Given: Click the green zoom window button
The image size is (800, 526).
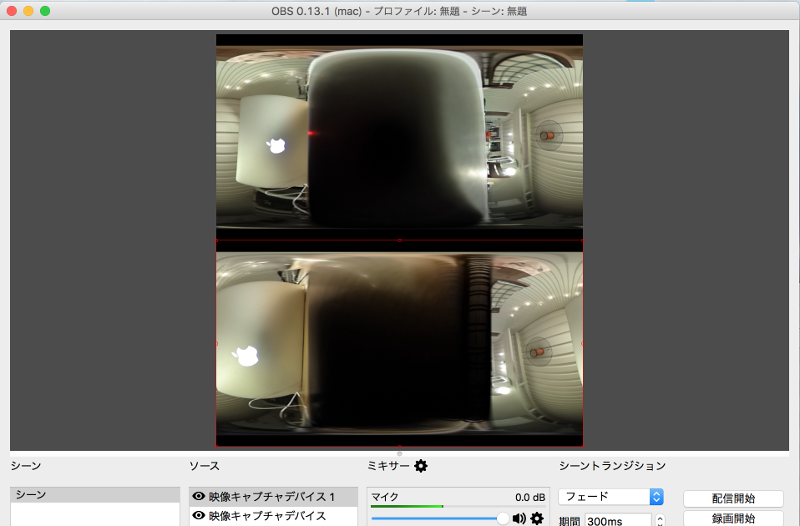Looking at the screenshot, I should coord(45,11).
